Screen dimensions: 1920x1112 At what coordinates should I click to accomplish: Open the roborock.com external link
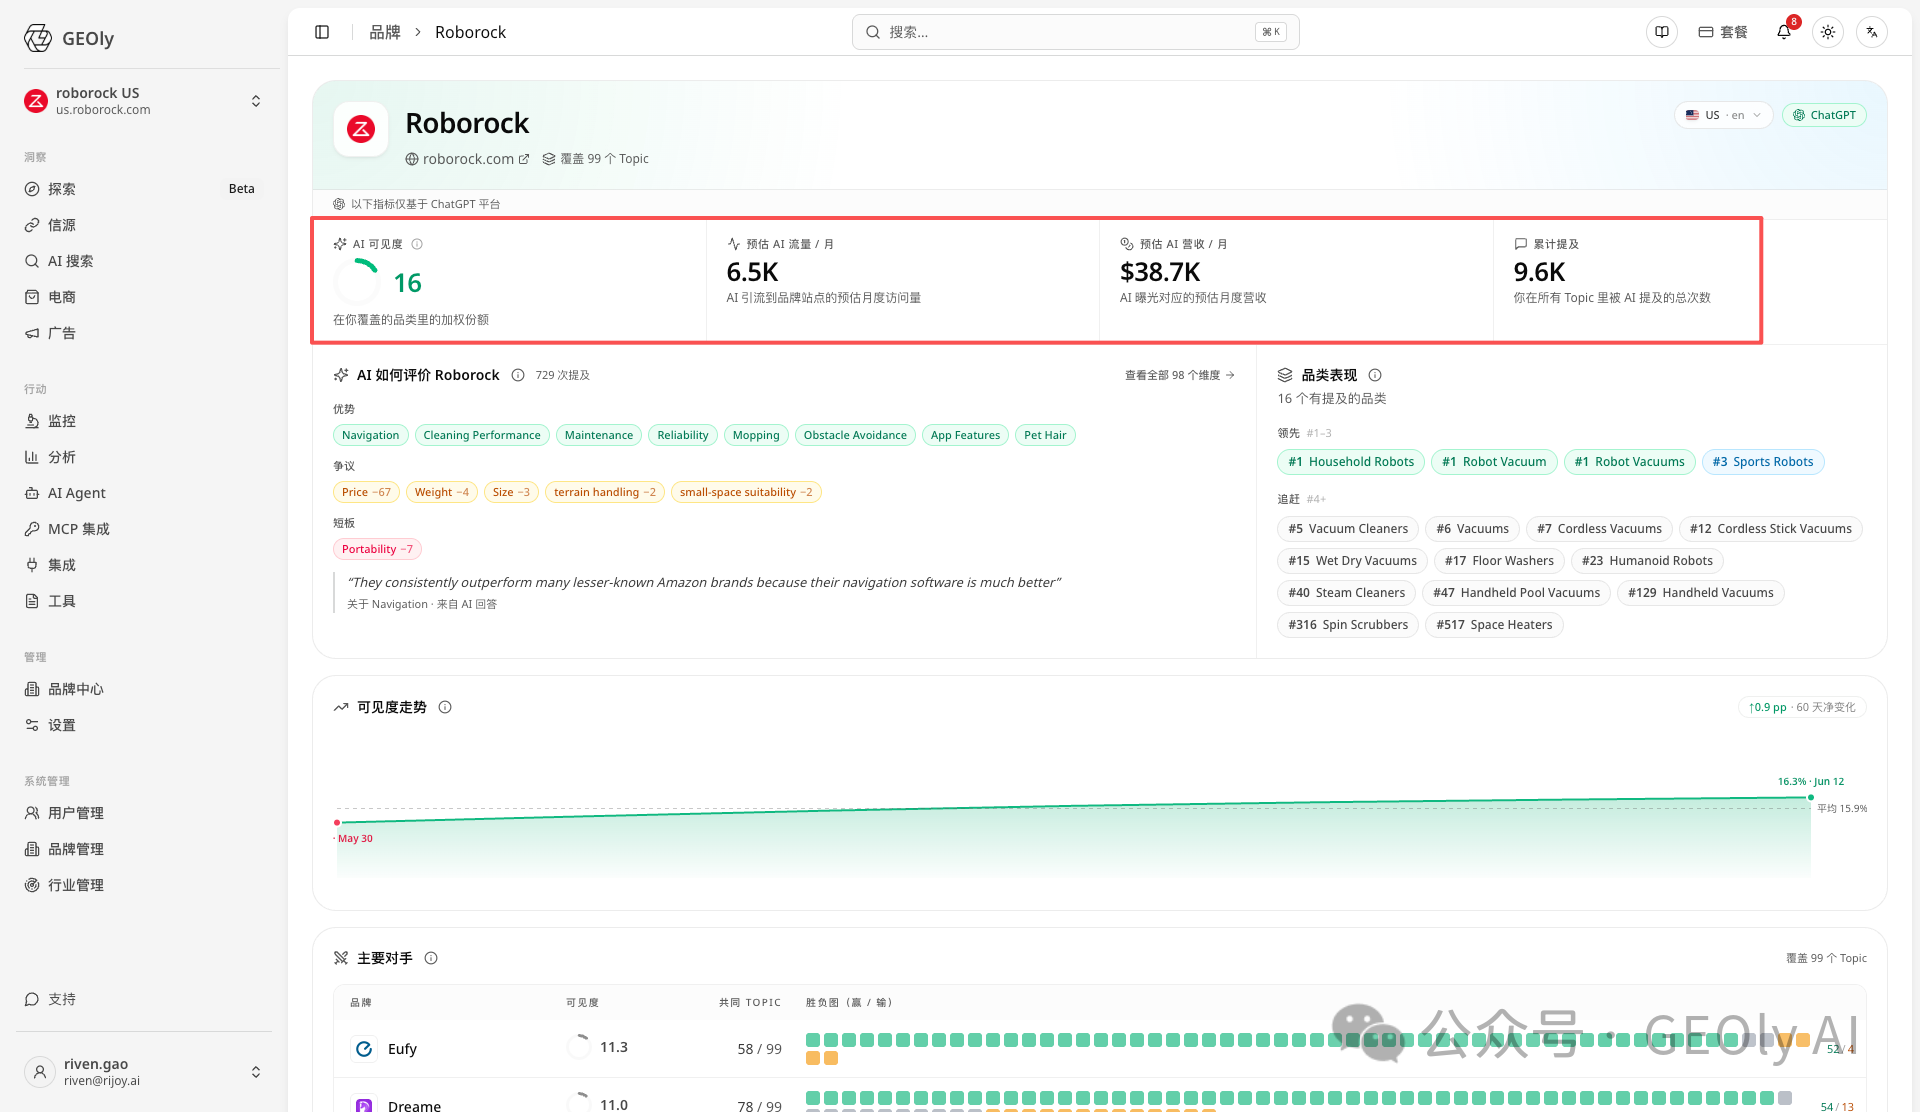coord(467,159)
